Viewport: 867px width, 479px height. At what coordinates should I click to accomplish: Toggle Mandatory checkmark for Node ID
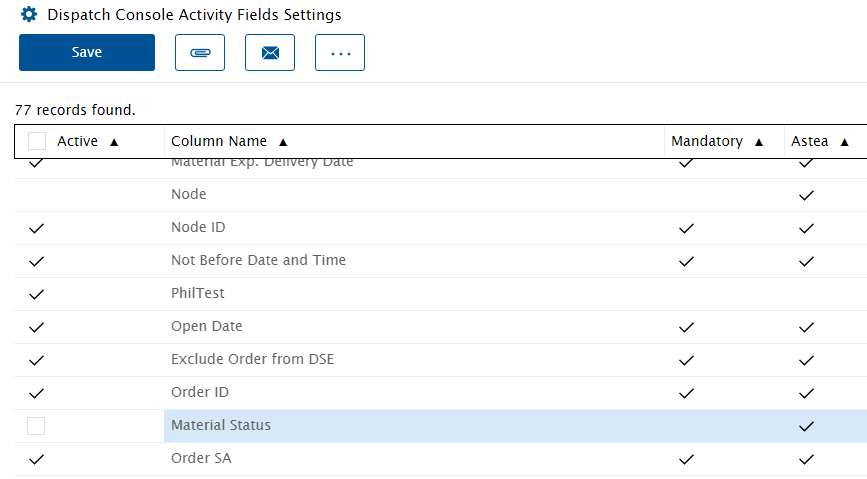tap(686, 228)
